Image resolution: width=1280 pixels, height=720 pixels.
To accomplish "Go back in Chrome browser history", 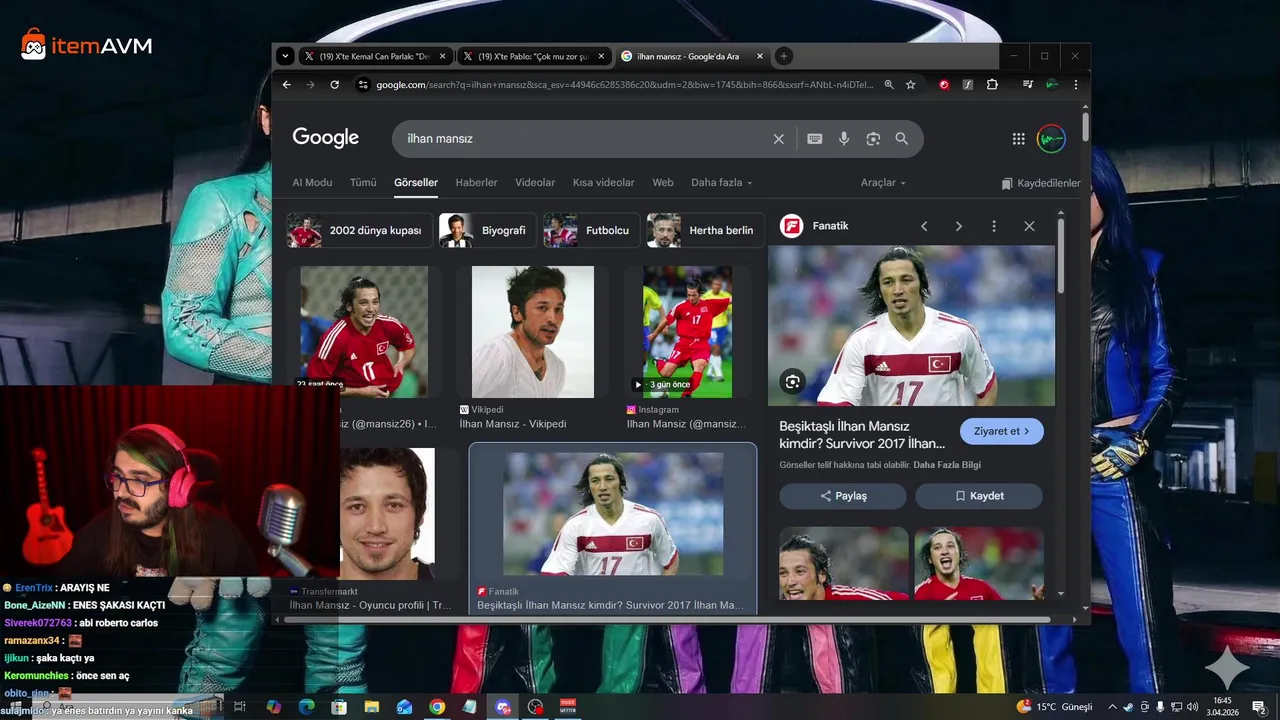I will (287, 85).
